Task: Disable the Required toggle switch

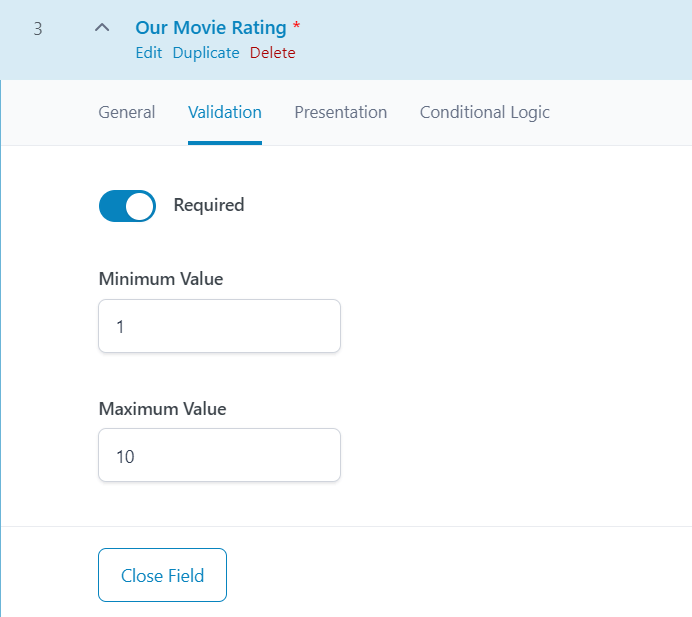Action: [127, 206]
